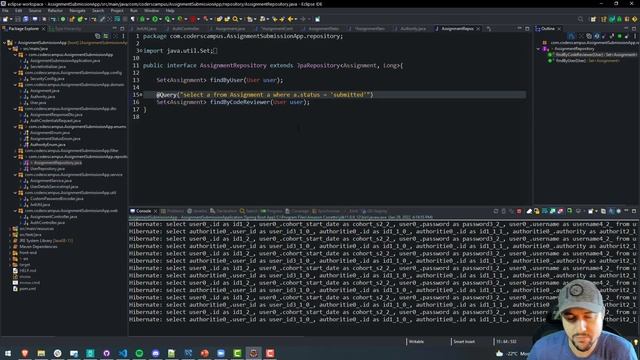
Task: Expand the folded import on line 3
Action: (140, 51)
